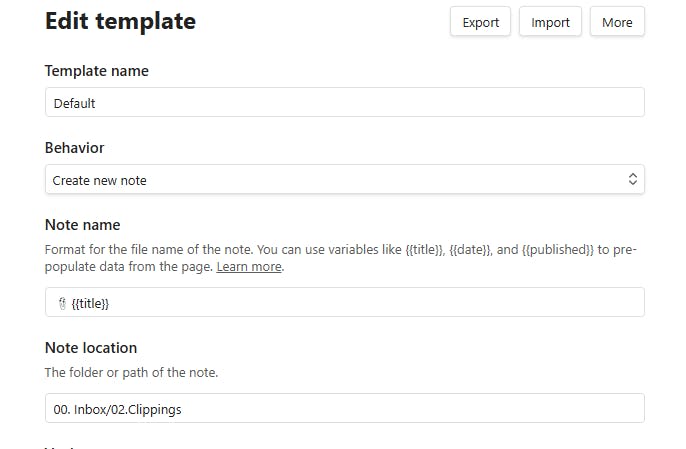Click the {{title}} variable in Note name

tap(90, 302)
